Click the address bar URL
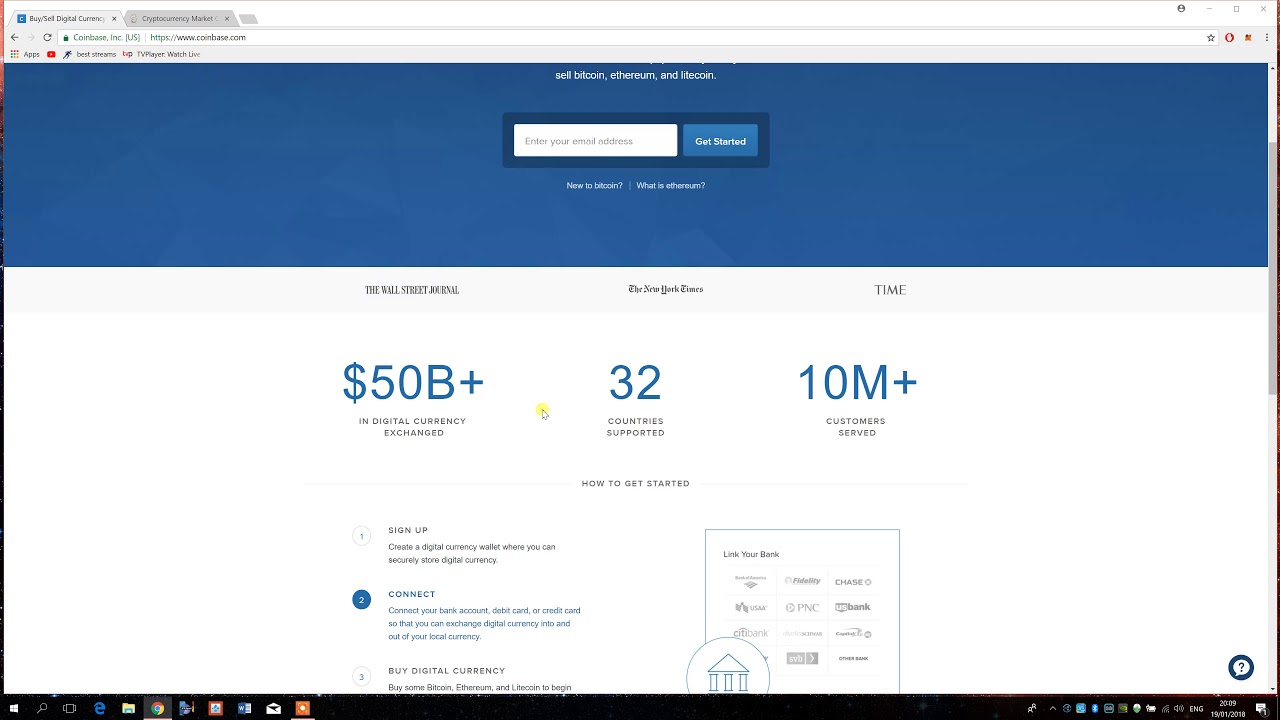The height and width of the screenshot is (720, 1280). click(x=198, y=37)
